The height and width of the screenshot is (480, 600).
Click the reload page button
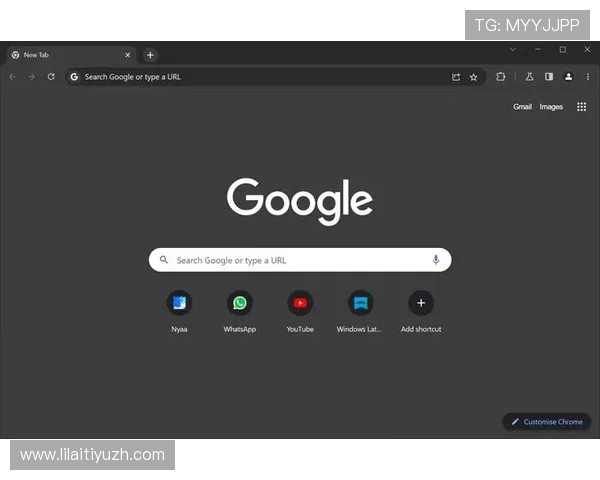tap(51, 77)
